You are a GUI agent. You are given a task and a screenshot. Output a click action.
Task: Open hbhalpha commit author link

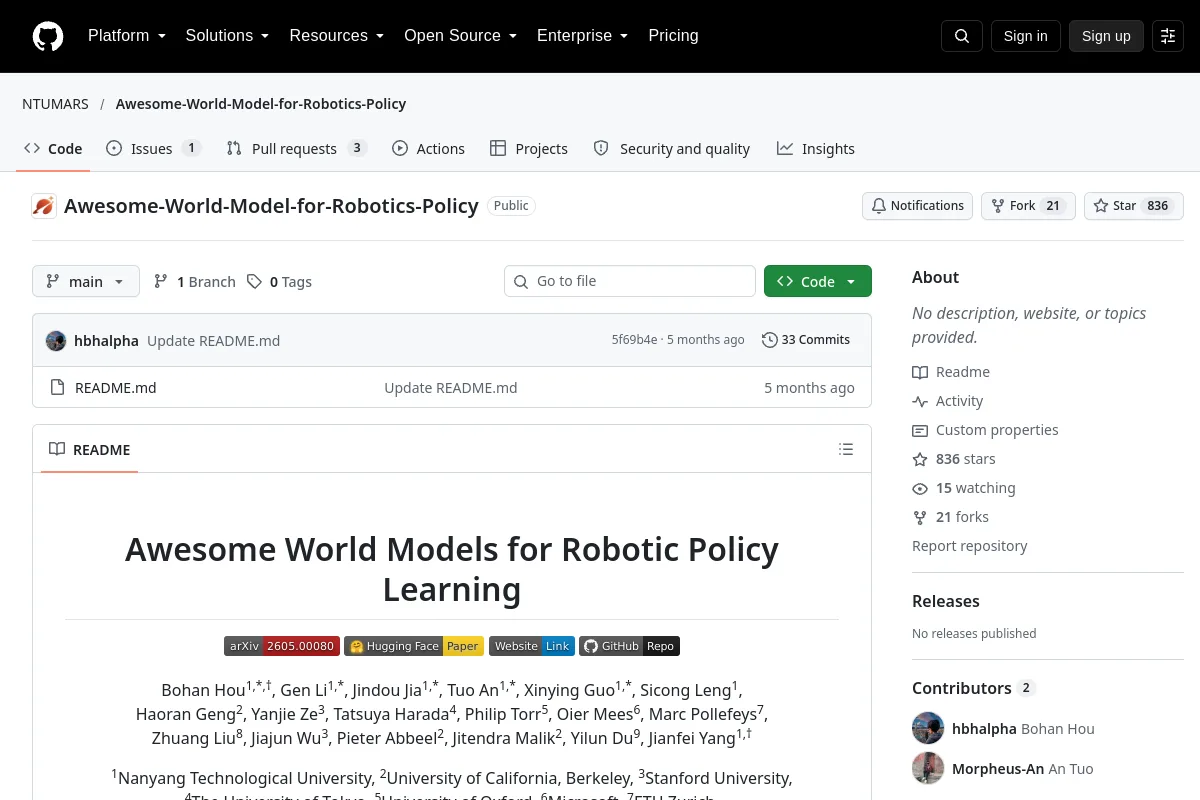point(106,340)
